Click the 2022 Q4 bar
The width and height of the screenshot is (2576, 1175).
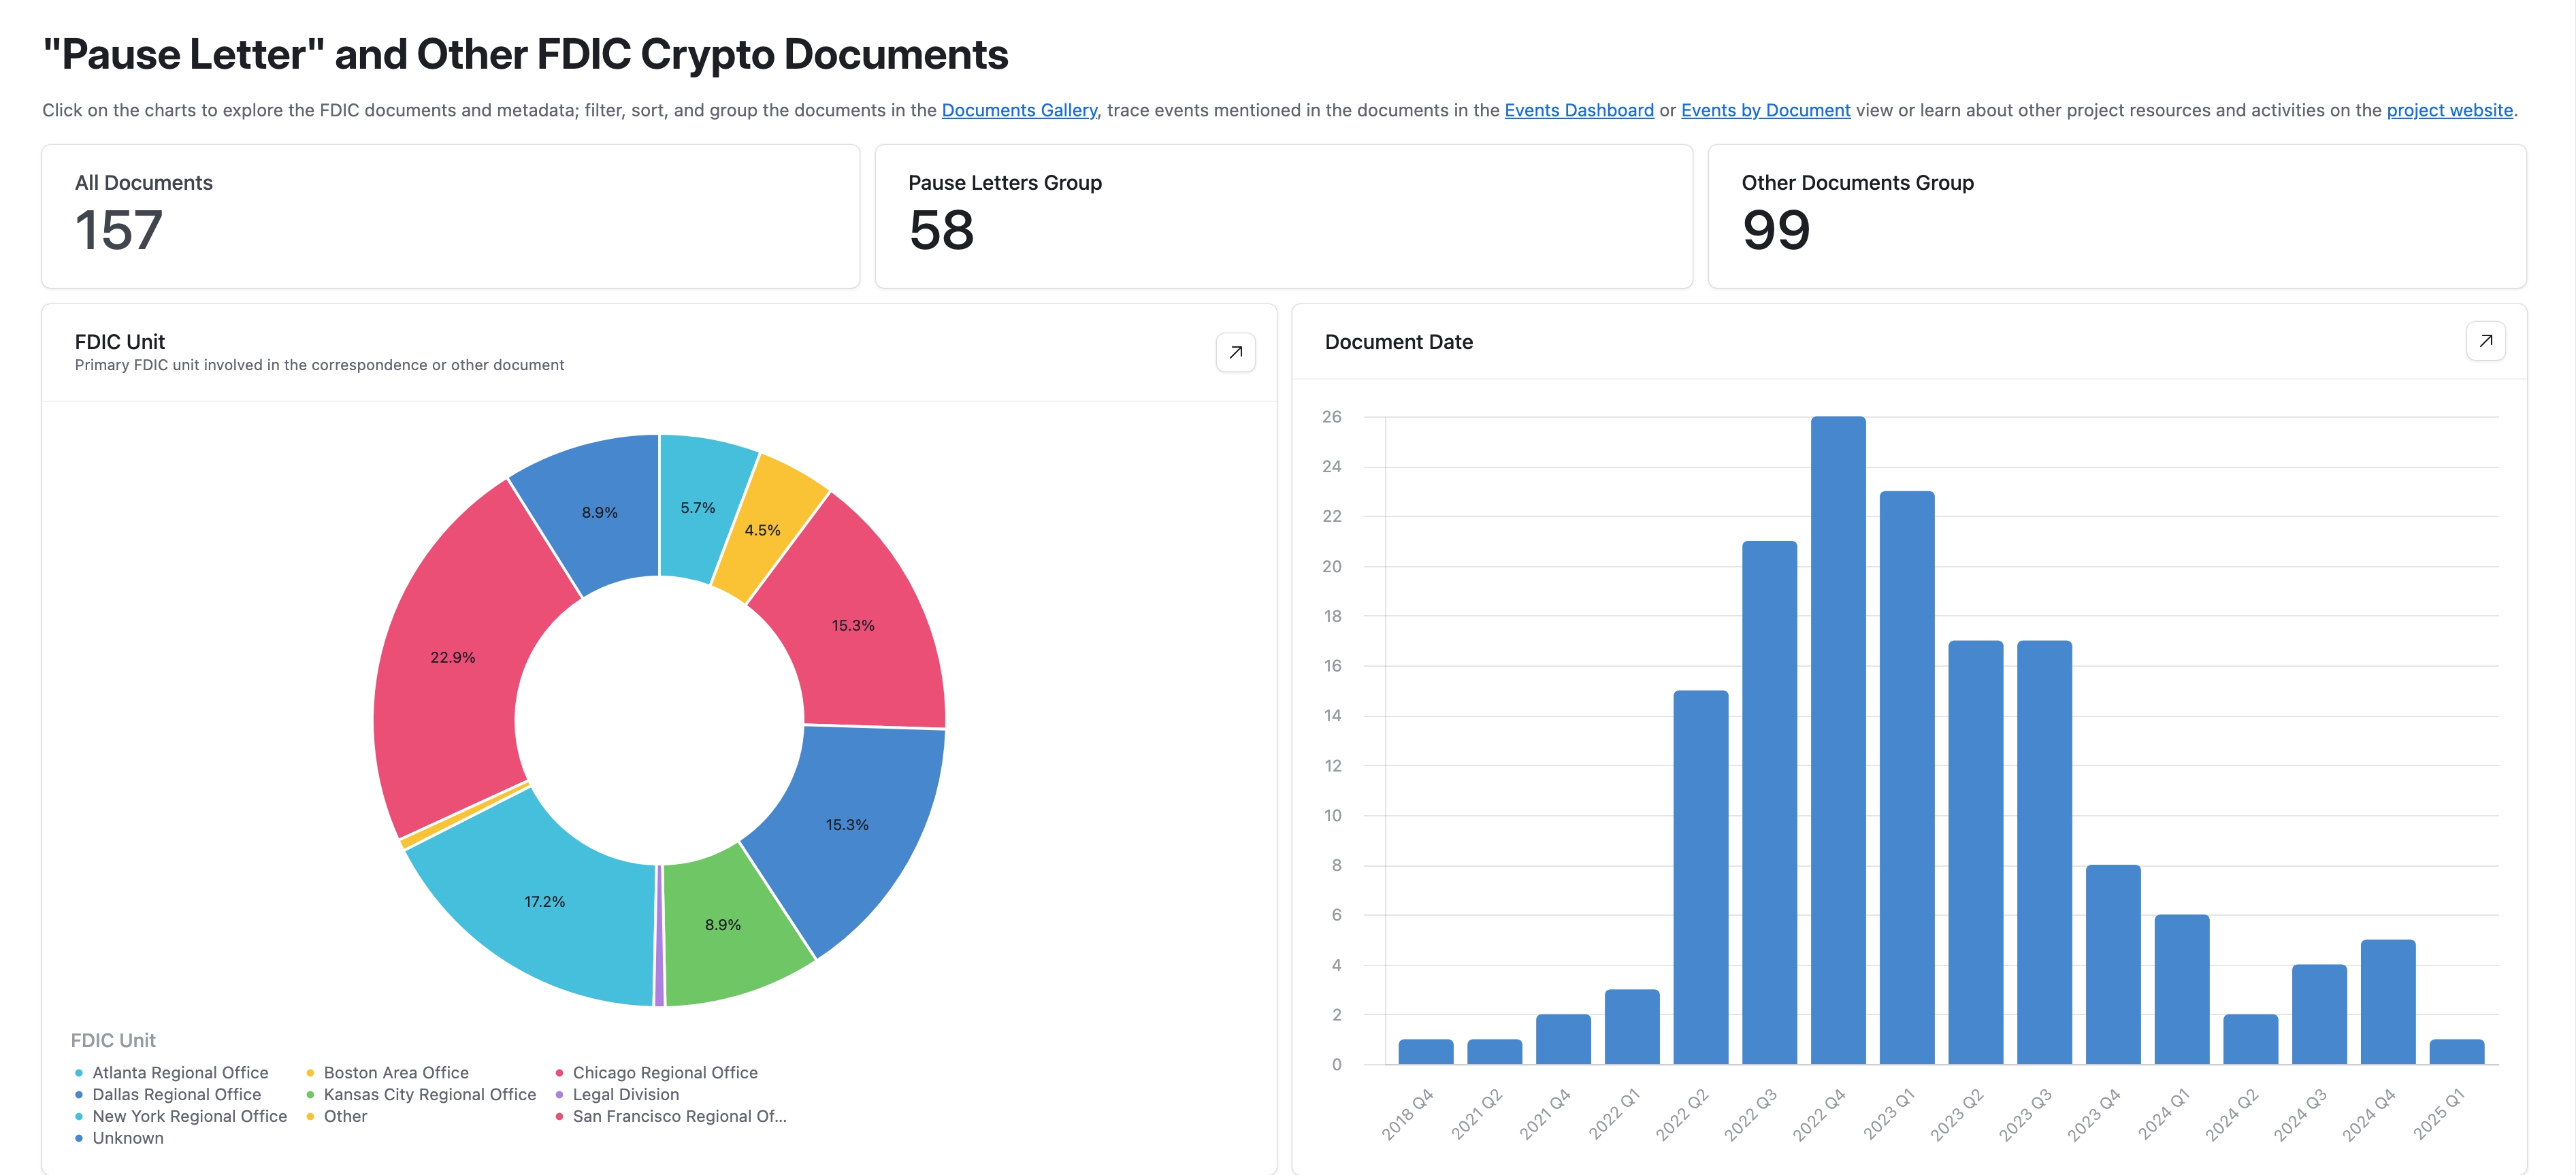point(1838,740)
